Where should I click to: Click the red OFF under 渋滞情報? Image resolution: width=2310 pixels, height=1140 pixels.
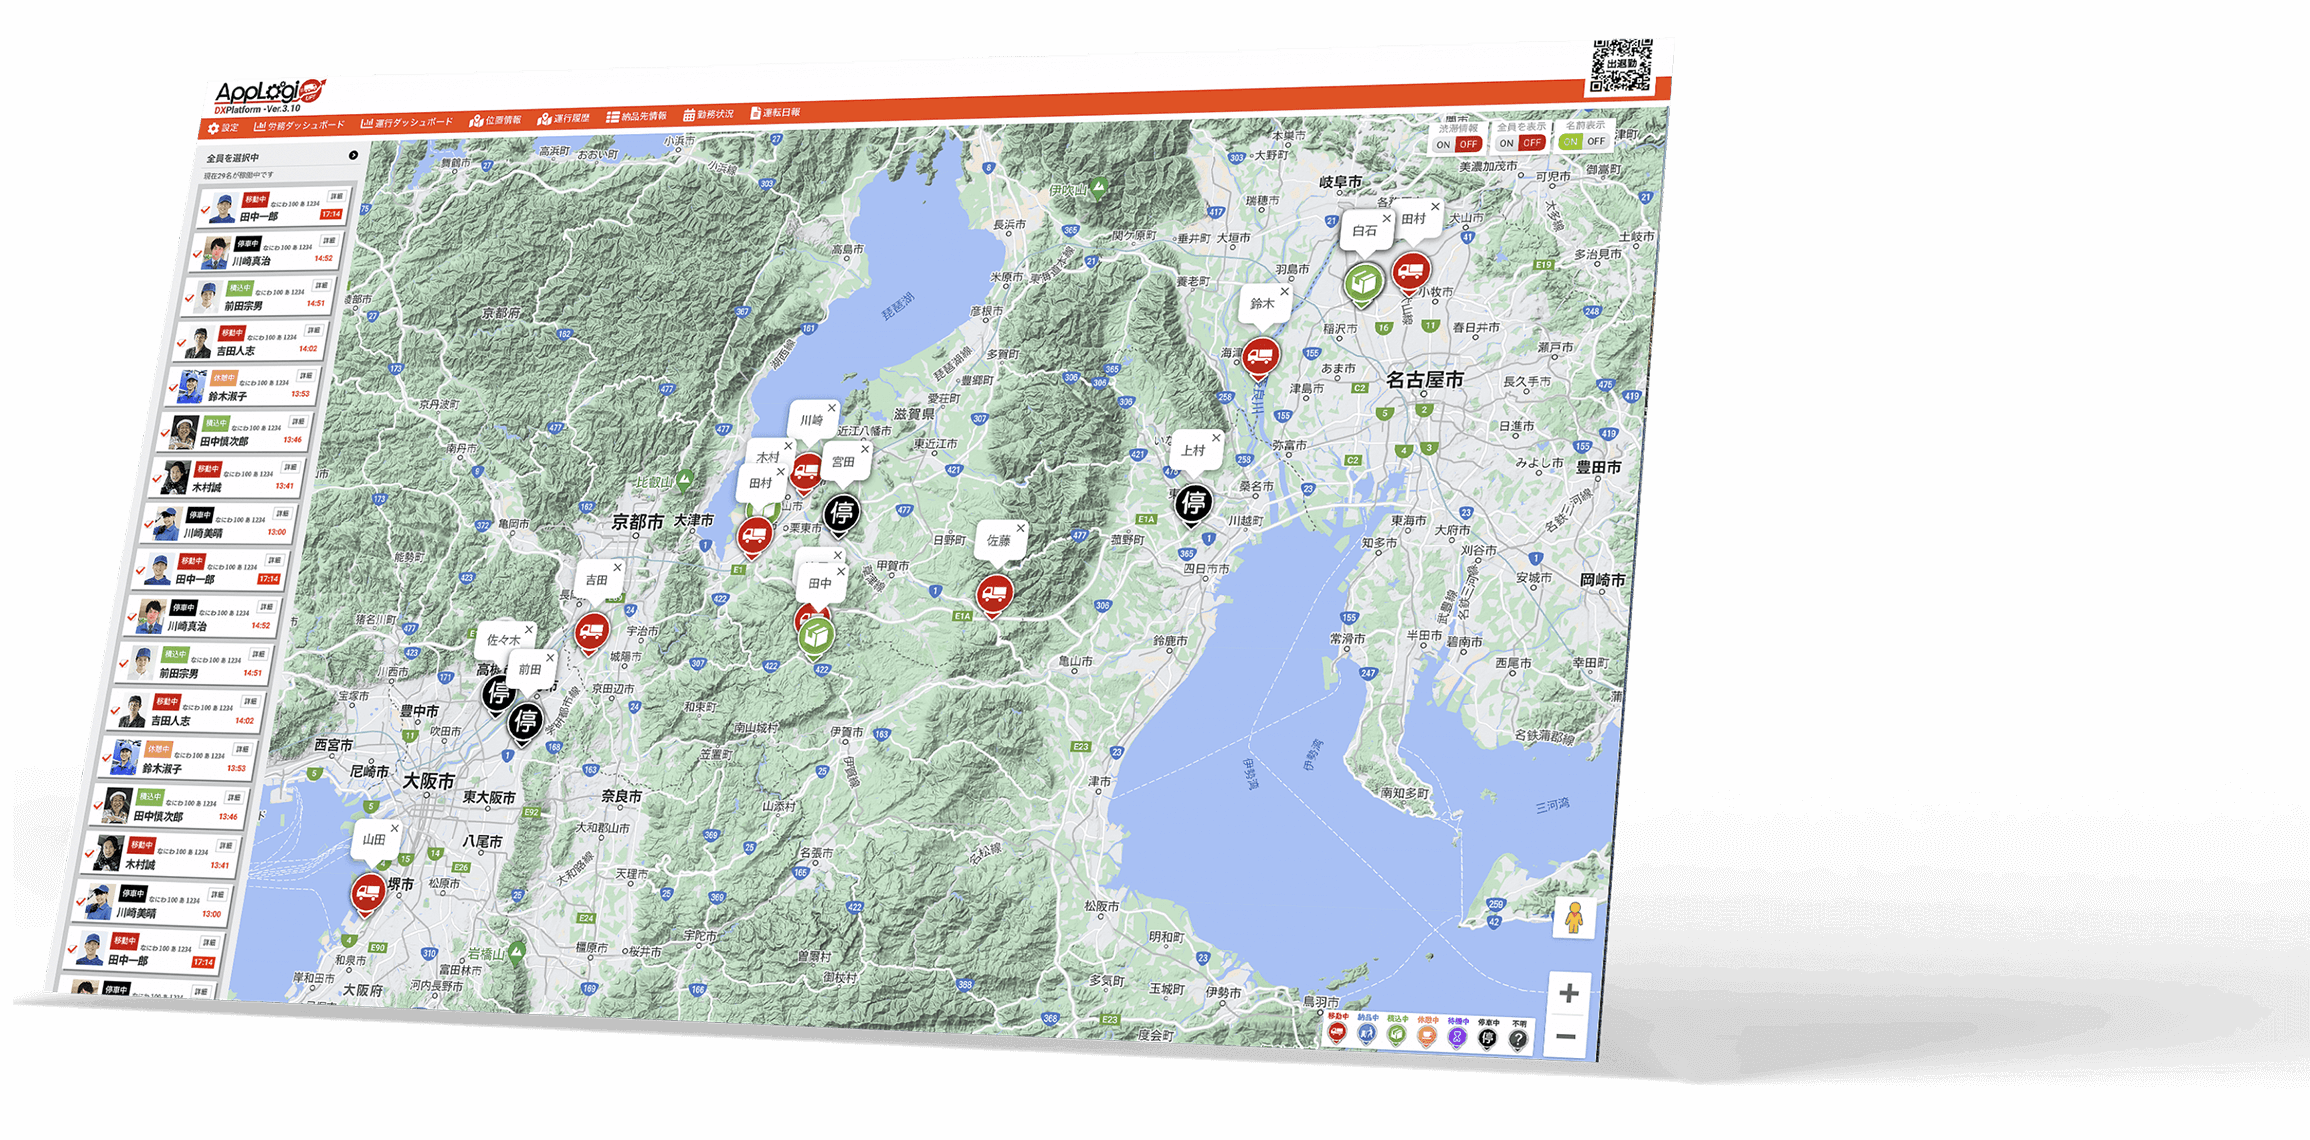[x=1468, y=144]
